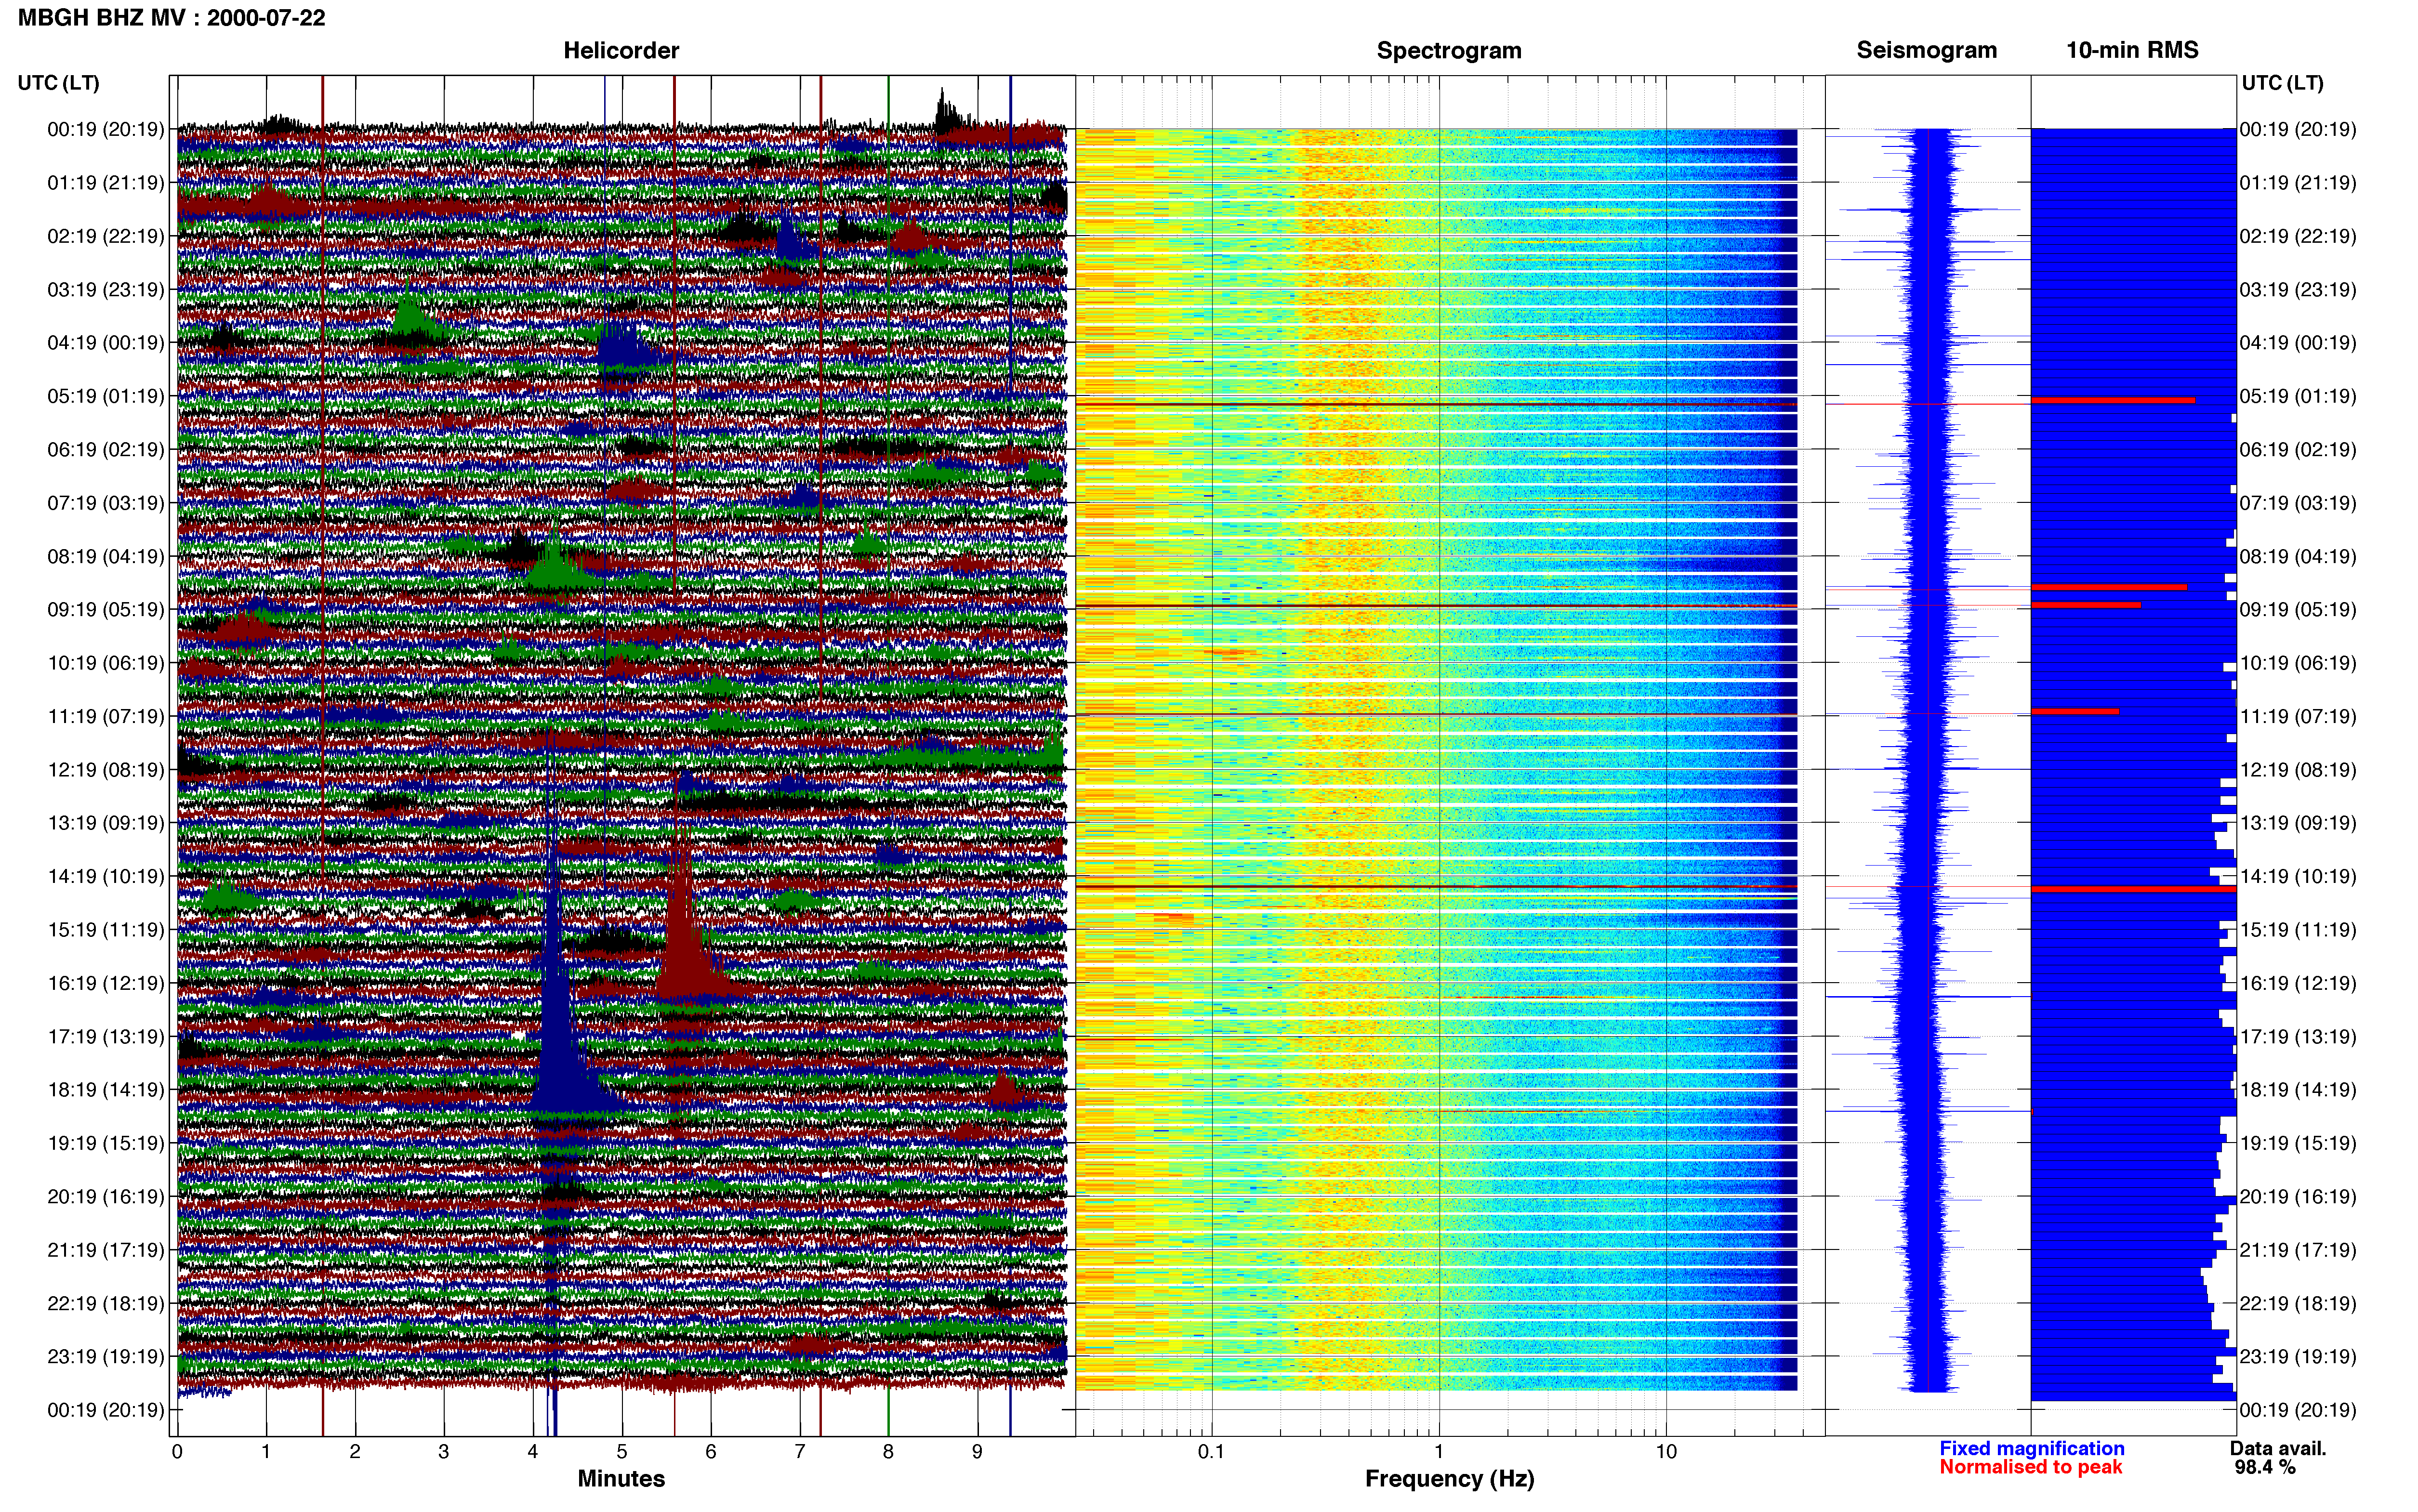
Task: Click minute tick 6 on helicorder axis
Action: [x=711, y=1451]
